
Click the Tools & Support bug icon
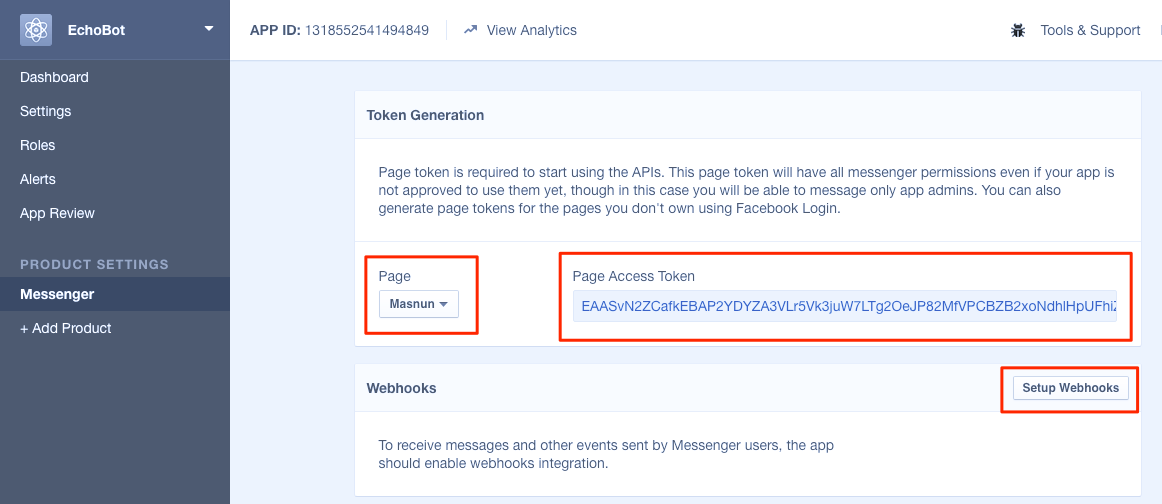pyautogui.click(x=1017, y=30)
